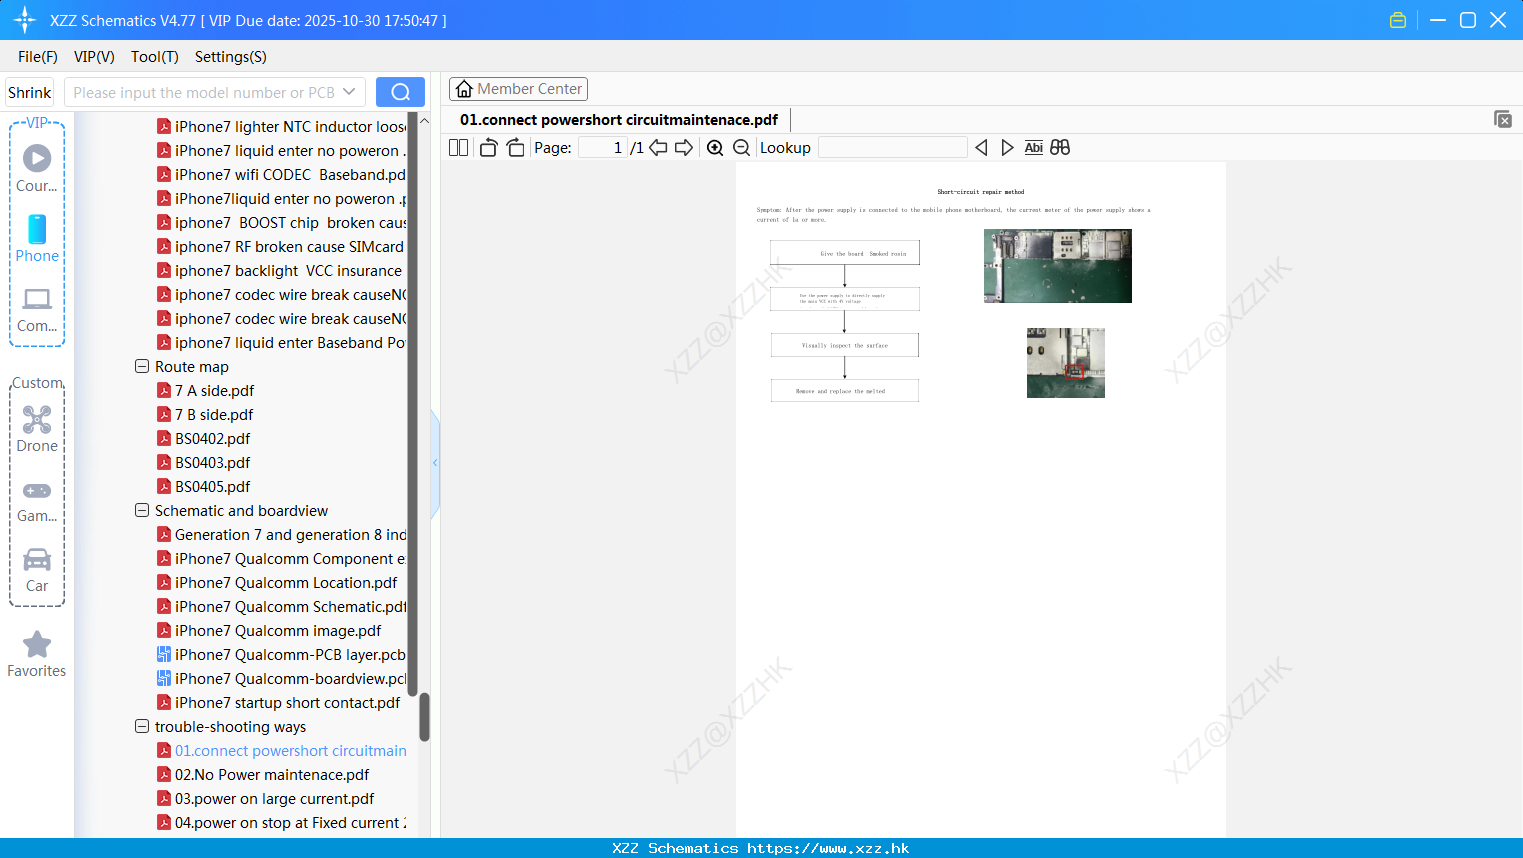Viewport: 1523px width, 858px height.
Task: Open BS0402.pdf
Action: (x=204, y=439)
